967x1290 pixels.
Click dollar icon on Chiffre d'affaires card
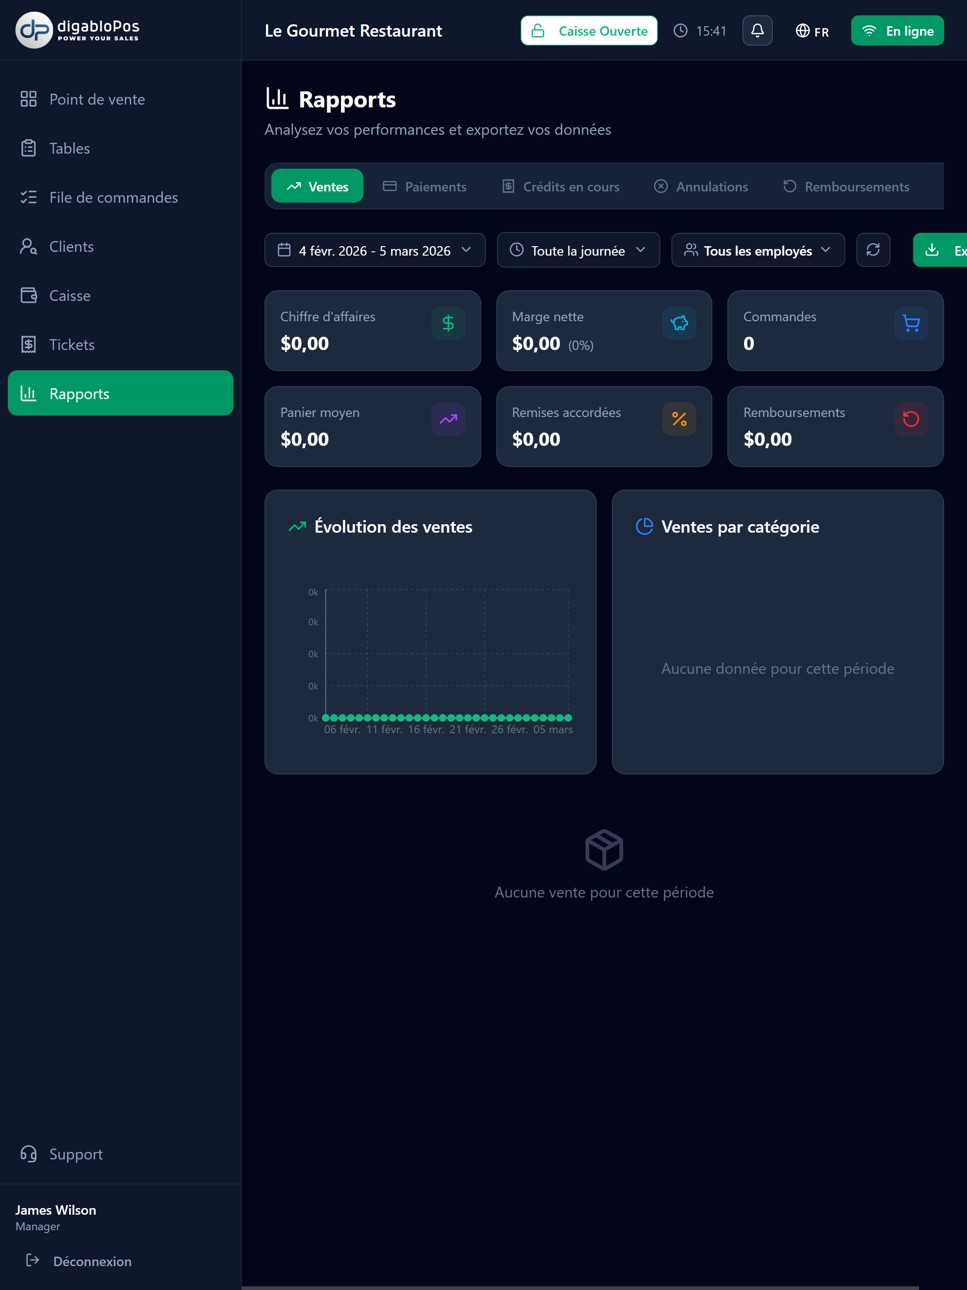pyautogui.click(x=448, y=323)
